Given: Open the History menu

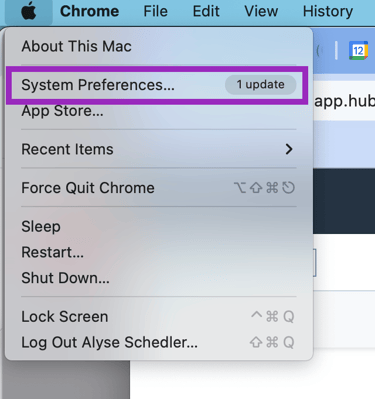Looking at the screenshot, I should click(328, 11).
